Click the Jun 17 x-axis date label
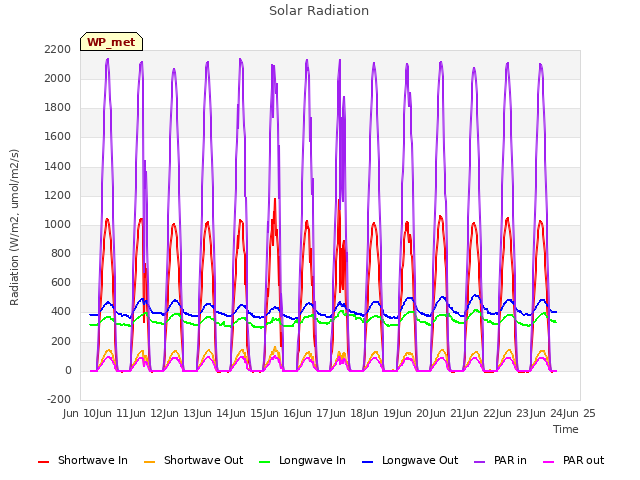The height and width of the screenshot is (480, 640). click(313, 413)
